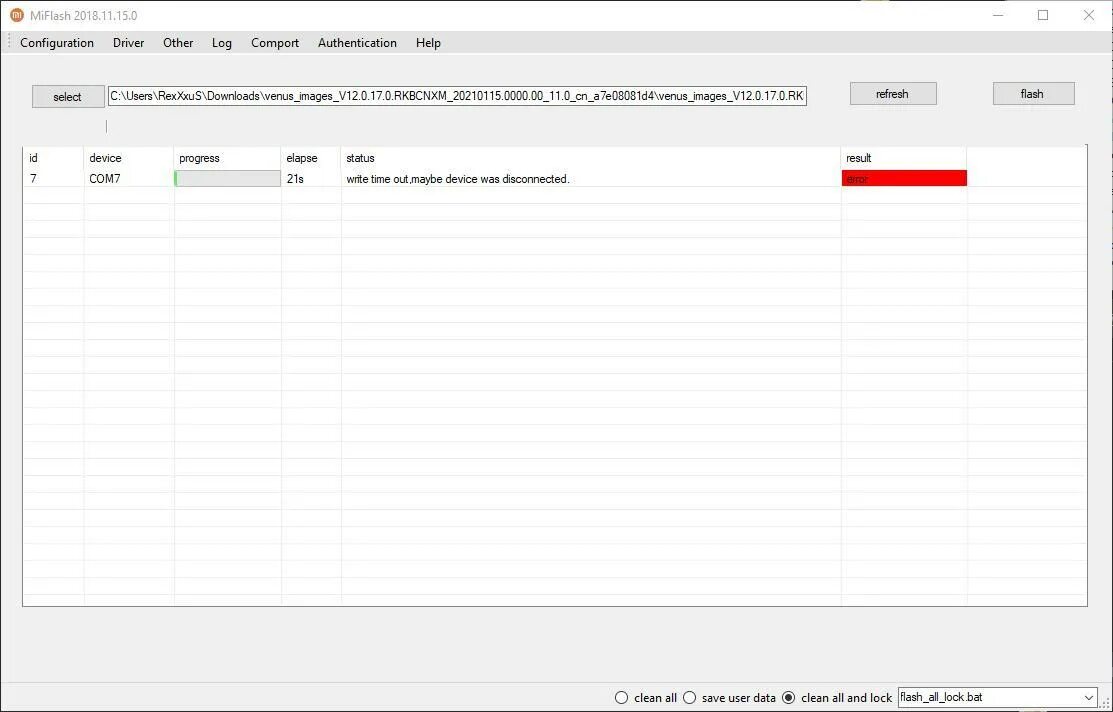Click the progress column header
Screen dimensions: 1113x712
[227, 158]
